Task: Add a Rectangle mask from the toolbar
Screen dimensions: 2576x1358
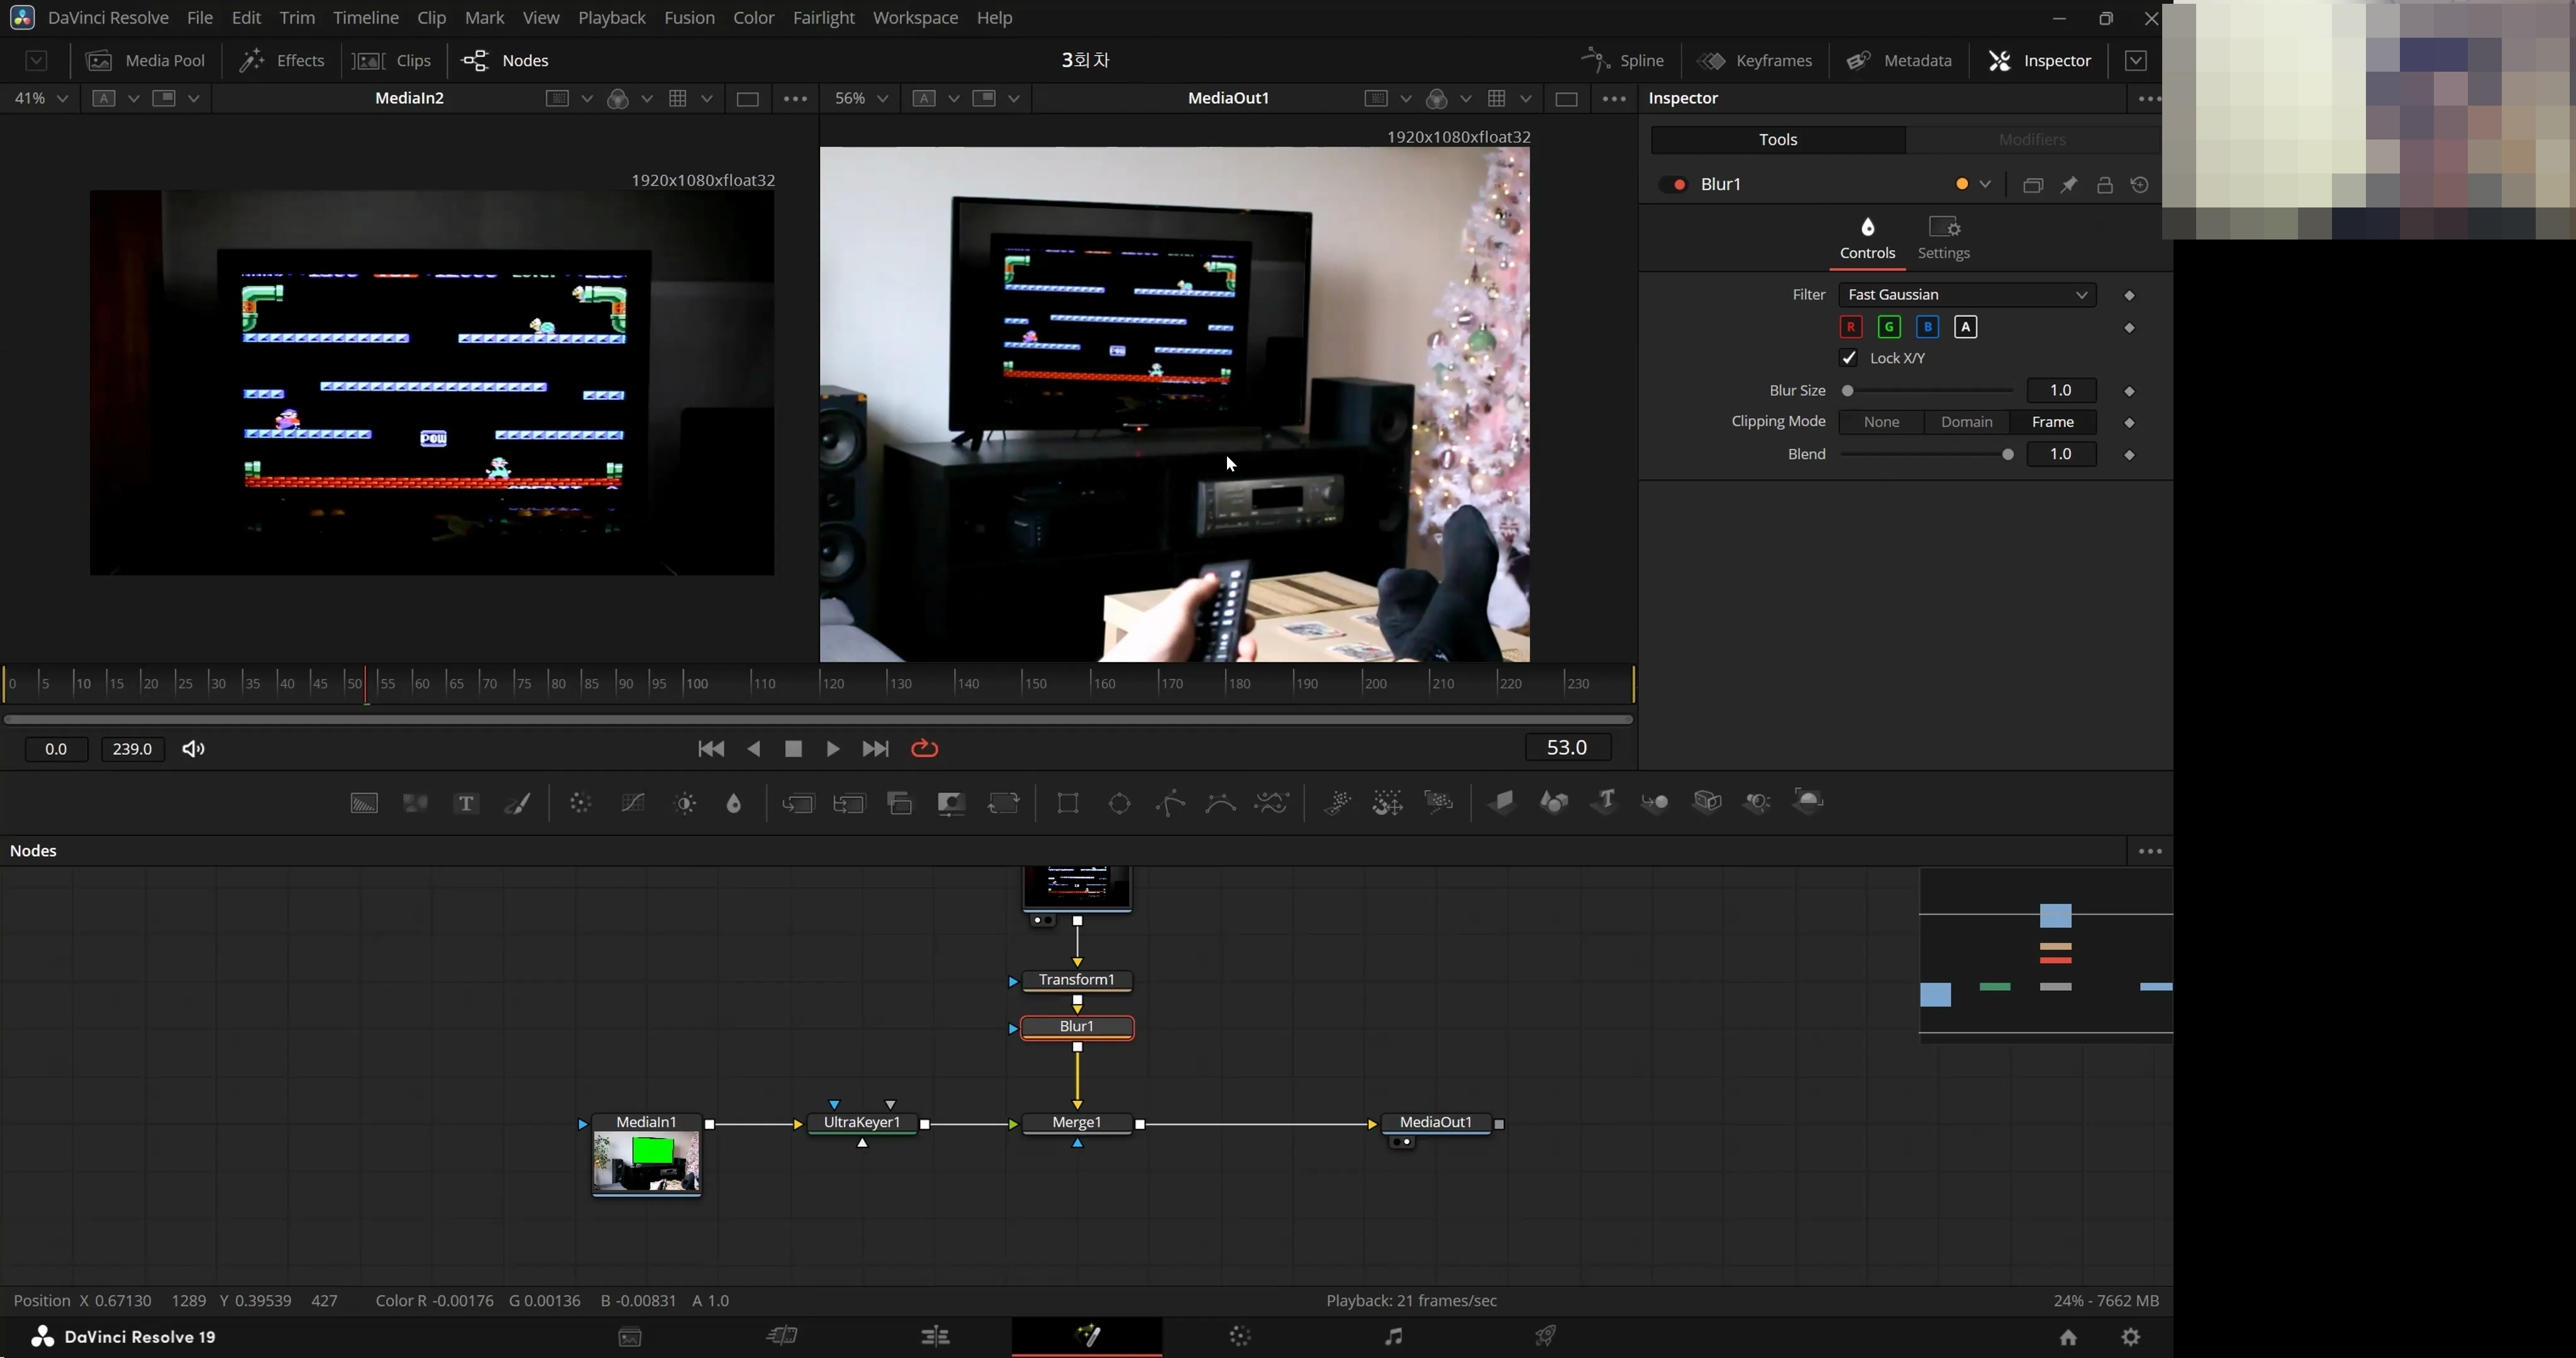Action: [x=1068, y=803]
